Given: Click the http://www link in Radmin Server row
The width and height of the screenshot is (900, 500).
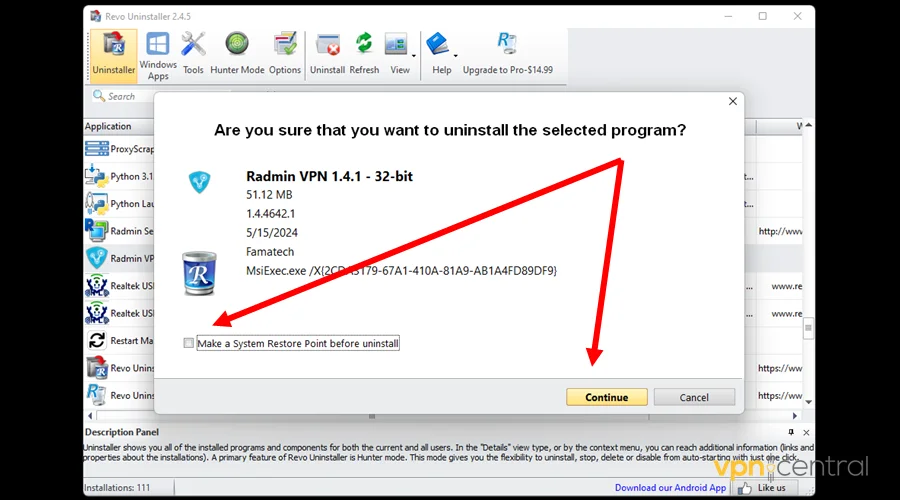Looking at the screenshot, I should click(x=780, y=231).
